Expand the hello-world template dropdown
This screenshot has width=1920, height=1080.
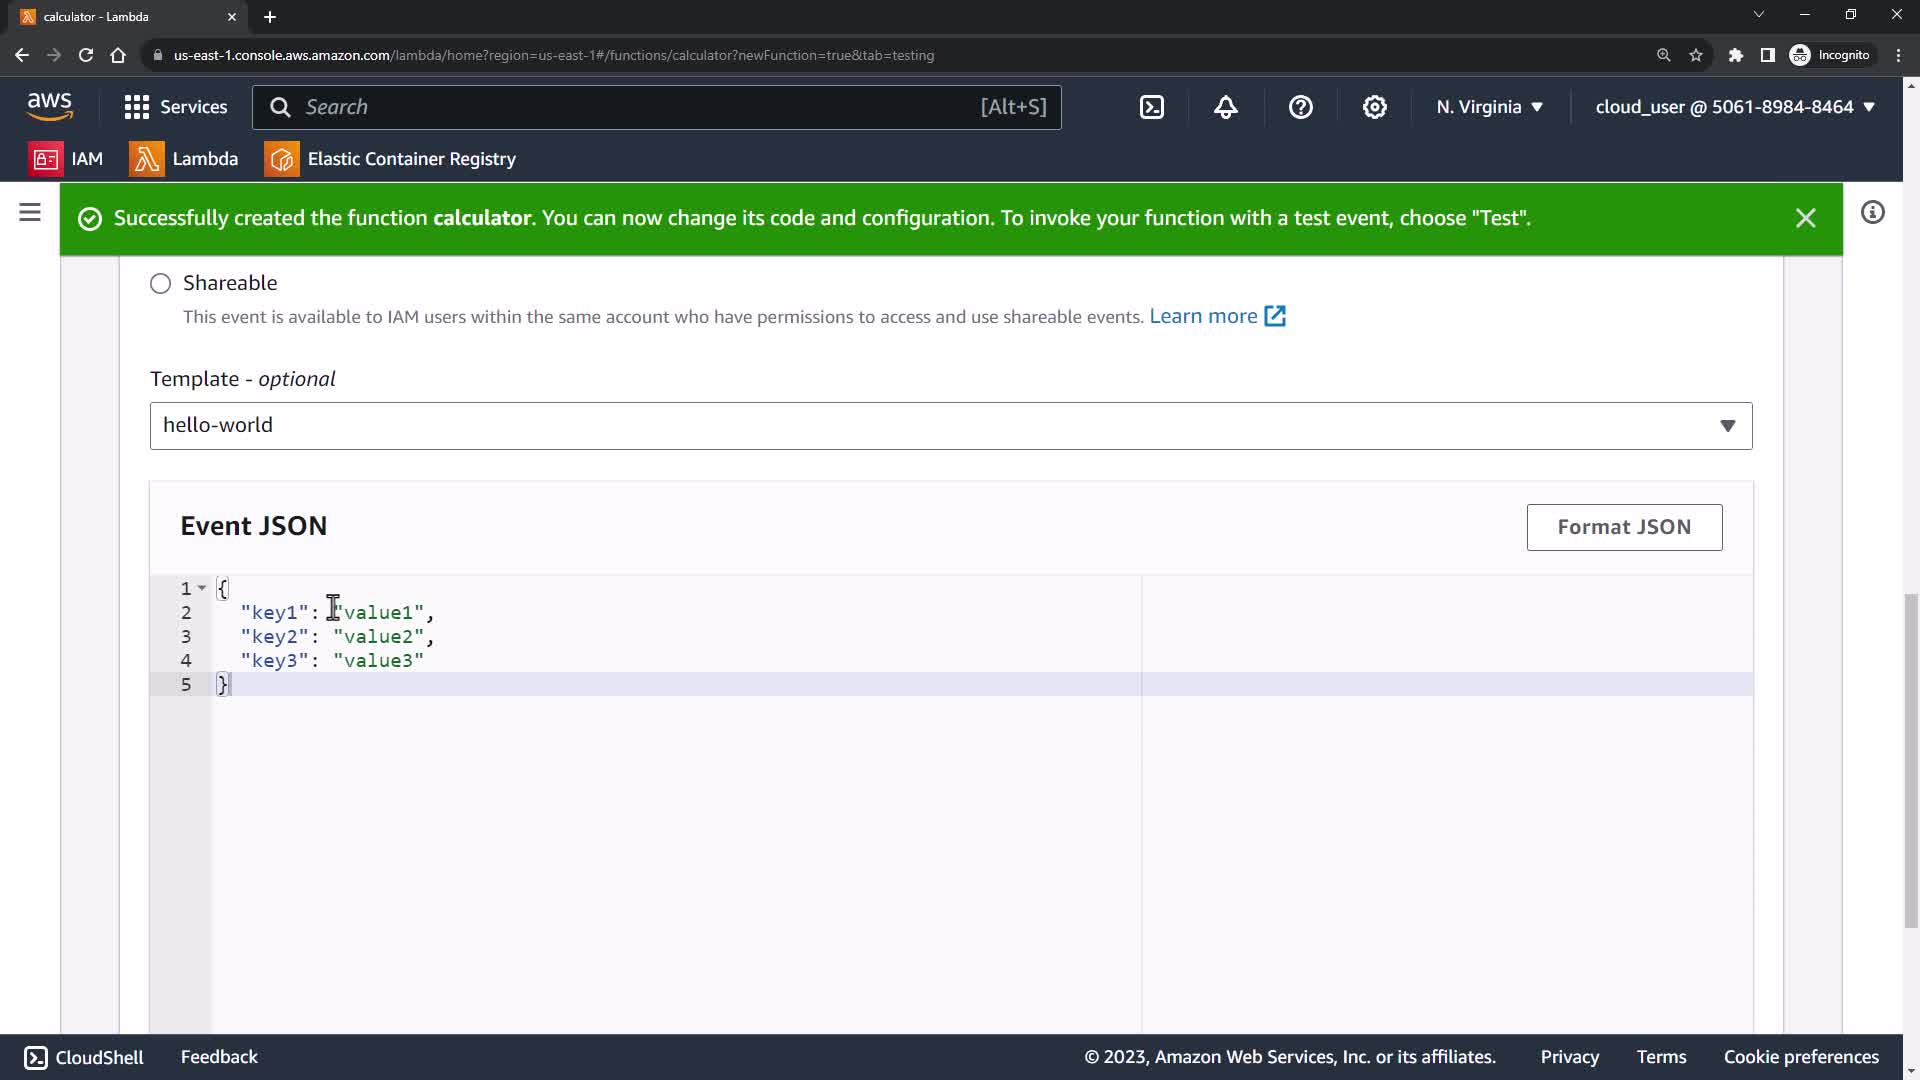click(x=950, y=426)
